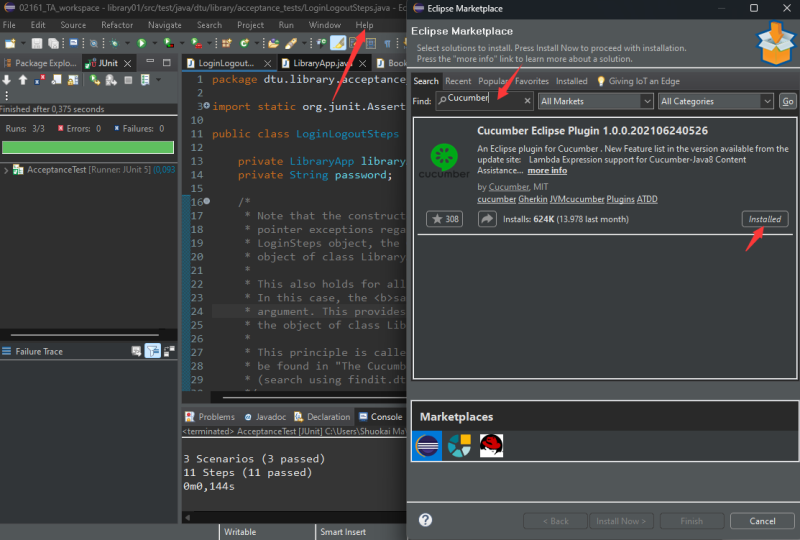
Task: Open the Test Run History dropdown arrow
Action: [x=158, y=80]
